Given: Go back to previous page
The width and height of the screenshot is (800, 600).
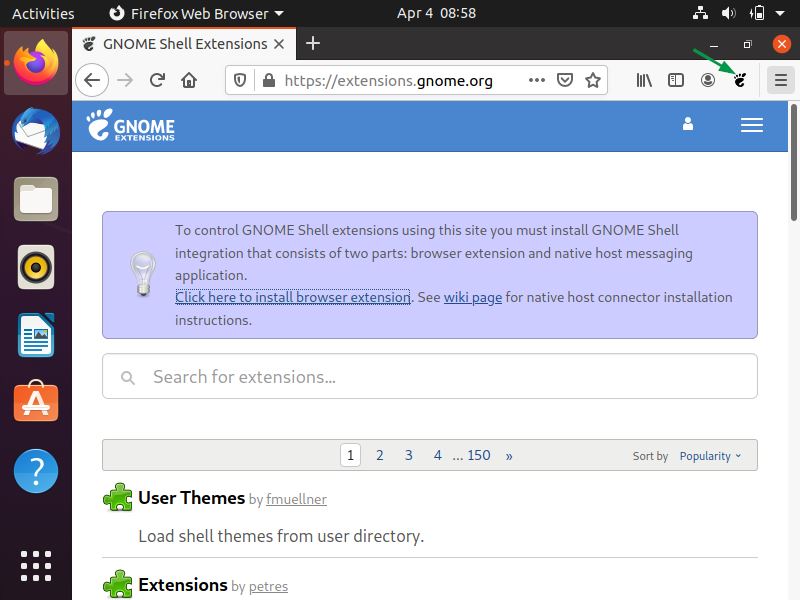Looking at the screenshot, I should tap(92, 80).
